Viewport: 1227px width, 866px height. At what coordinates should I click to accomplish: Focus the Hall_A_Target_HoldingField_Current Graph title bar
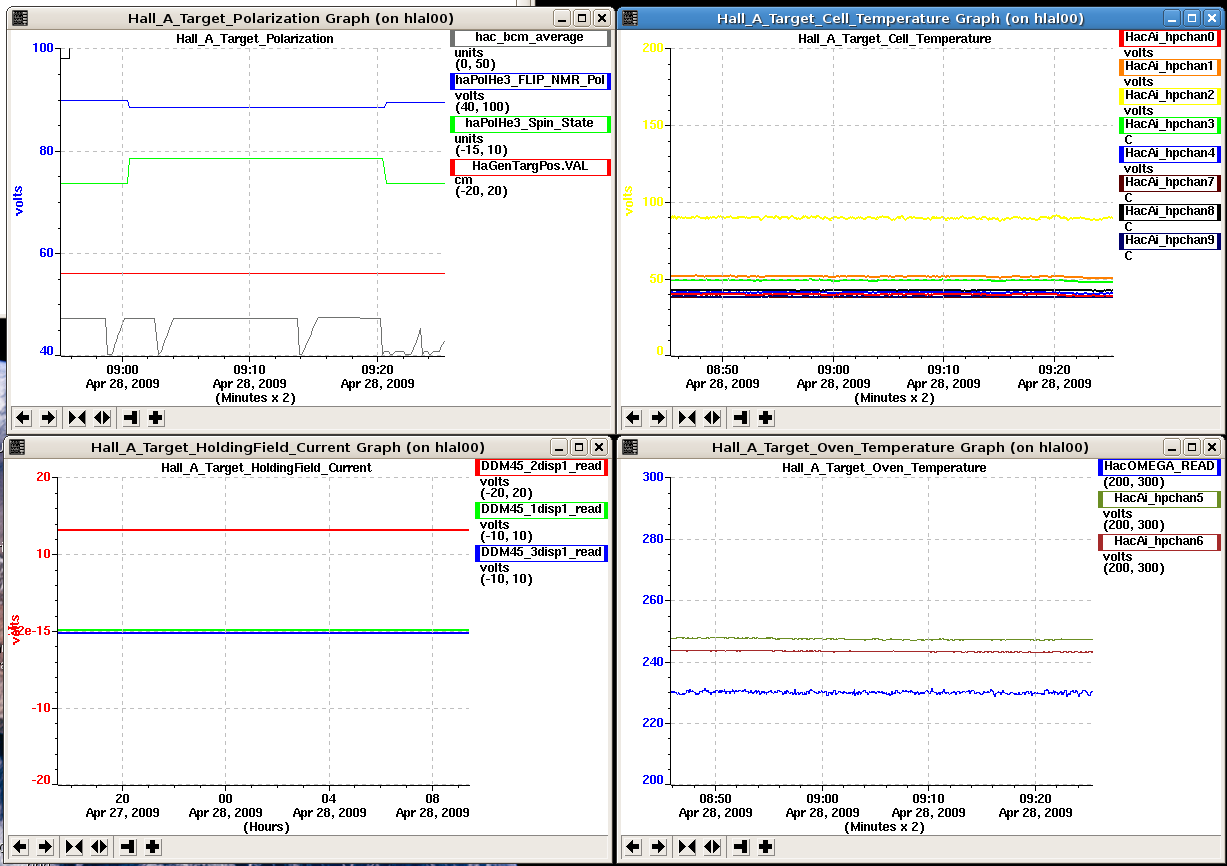tap(288, 447)
